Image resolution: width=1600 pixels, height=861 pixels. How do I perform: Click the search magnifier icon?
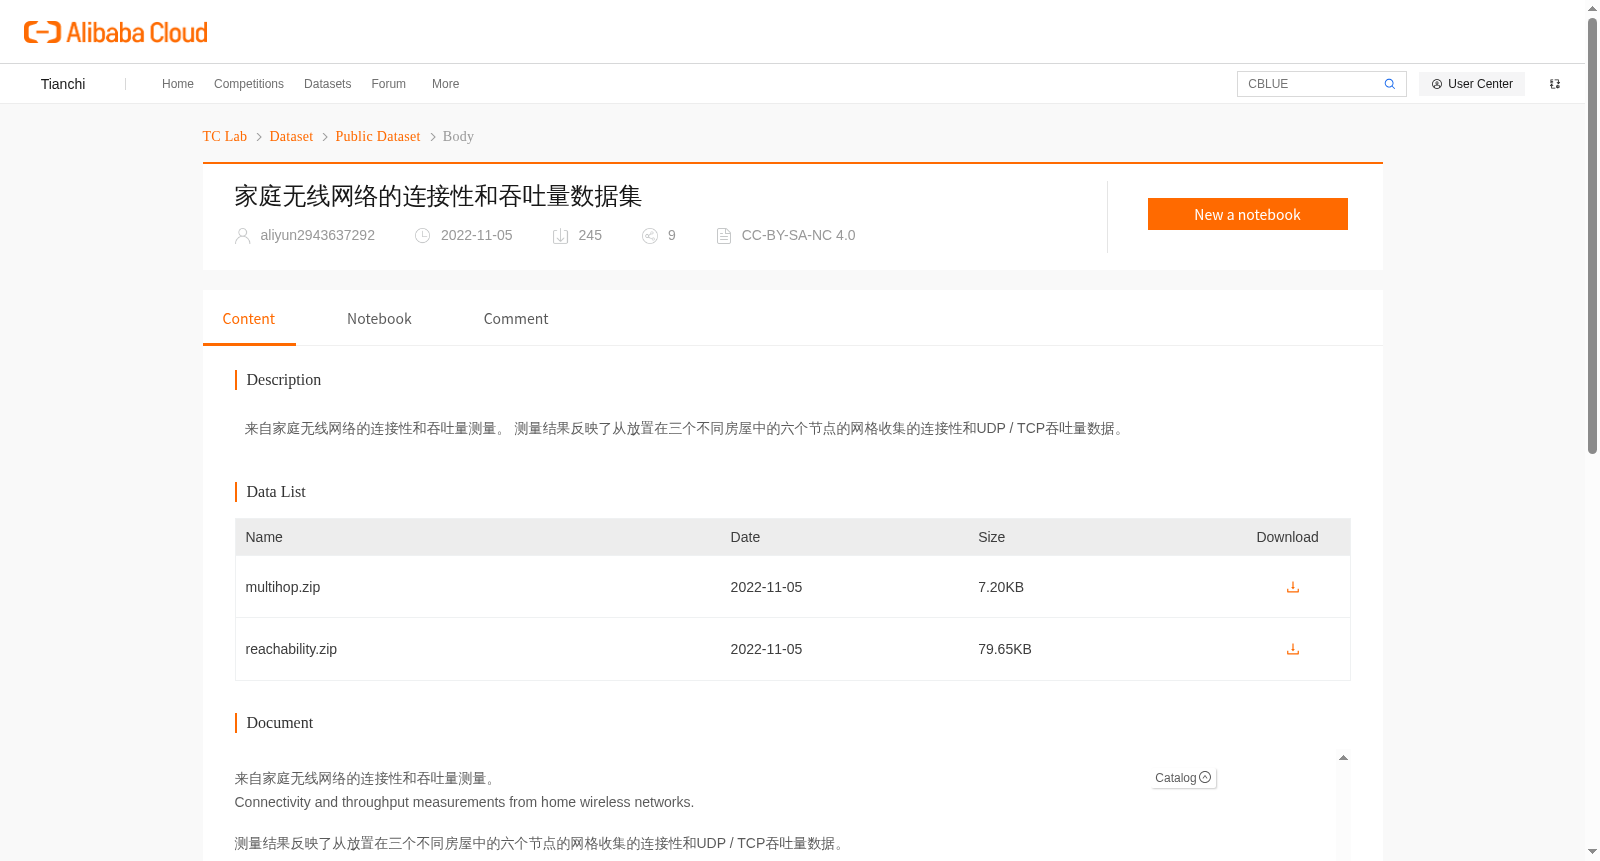click(x=1389, y=84)
